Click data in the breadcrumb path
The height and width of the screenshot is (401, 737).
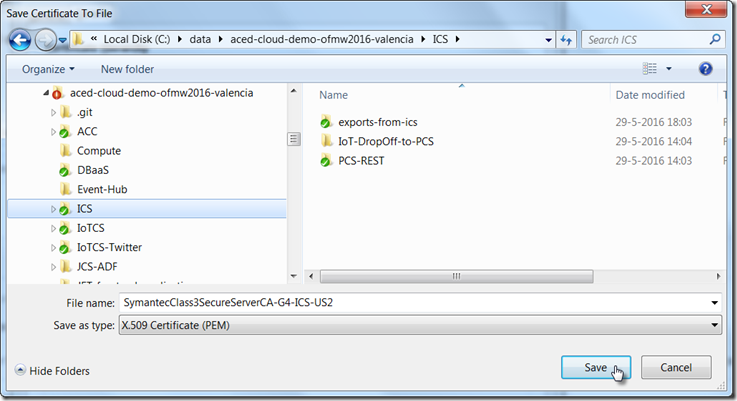pyautogui.click(x=200, y=39)
